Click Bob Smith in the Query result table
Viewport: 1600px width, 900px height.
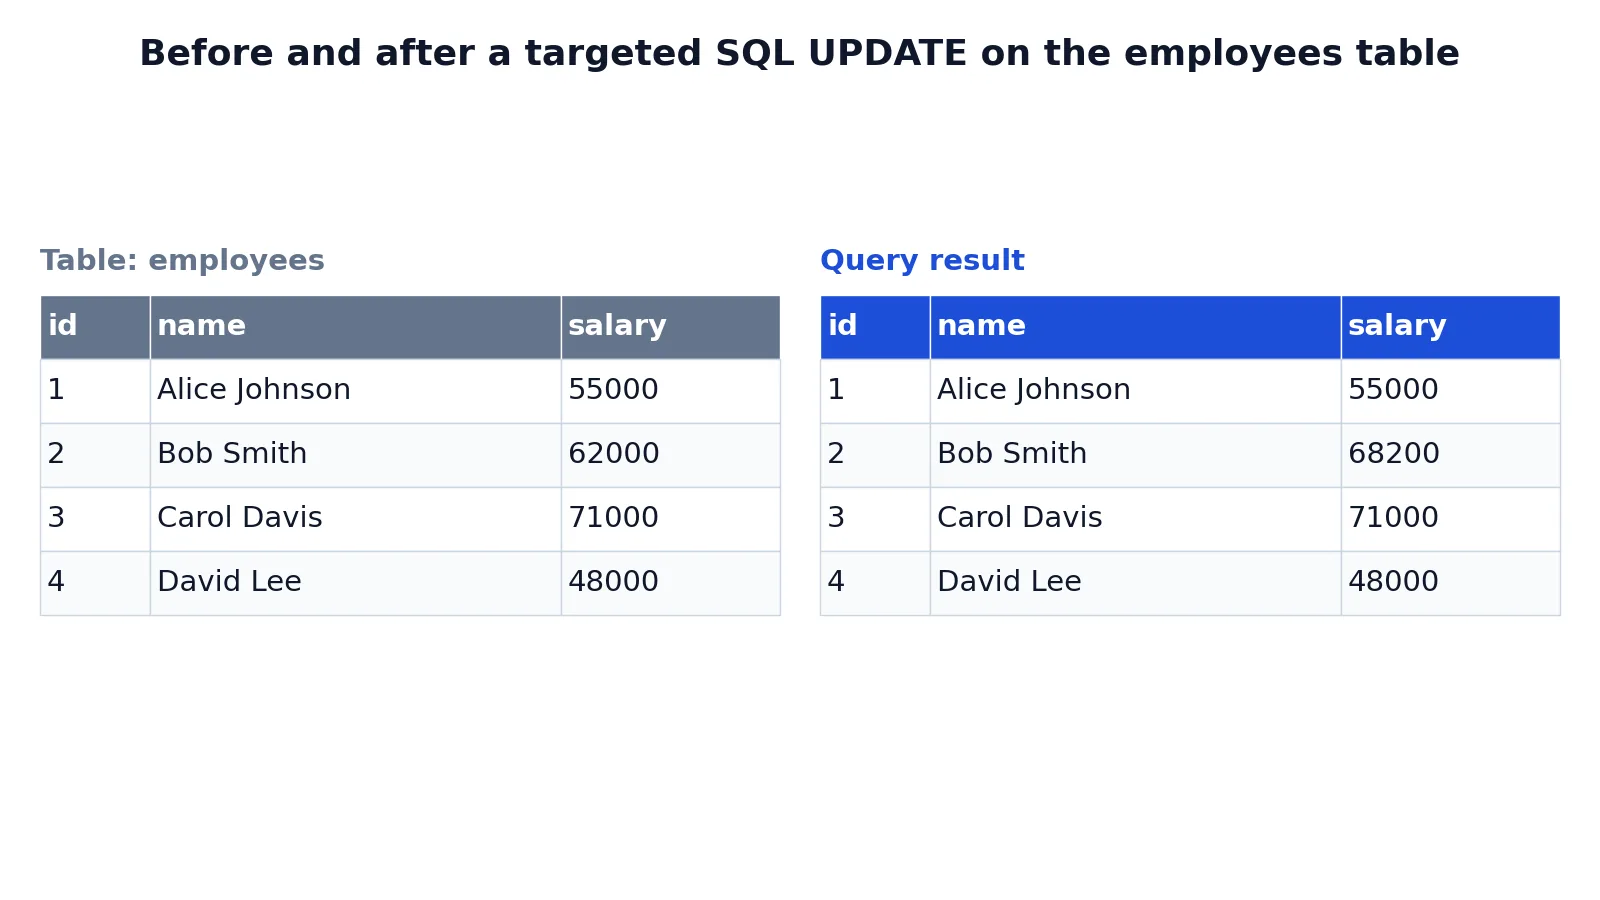click(x=1135, y=455)
